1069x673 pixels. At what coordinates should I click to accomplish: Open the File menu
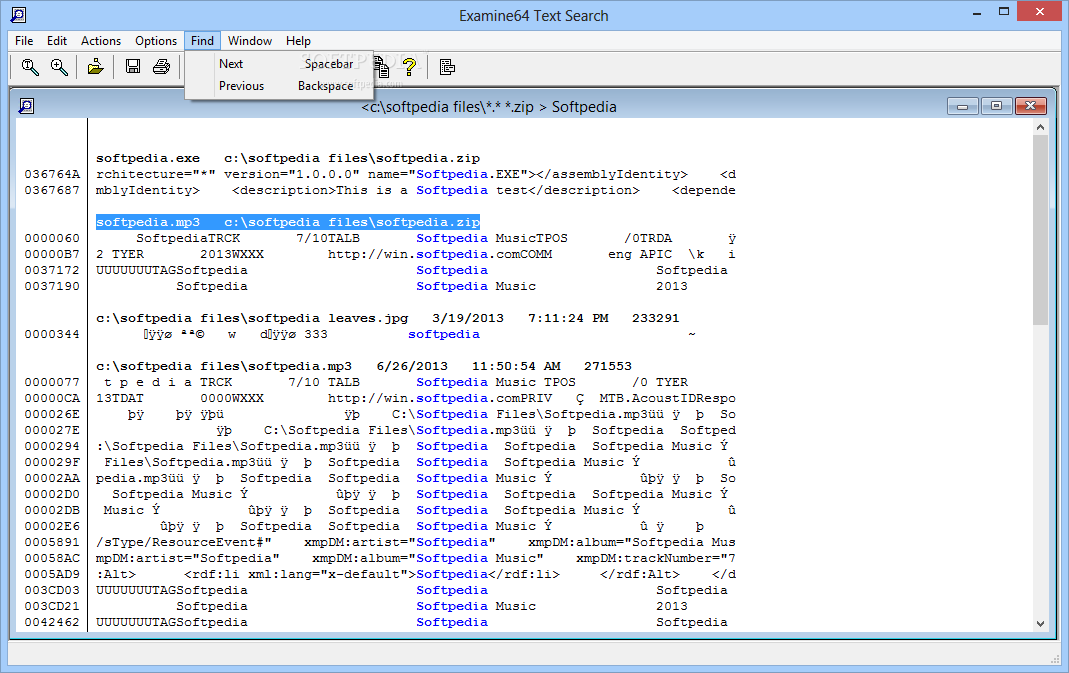24,41
